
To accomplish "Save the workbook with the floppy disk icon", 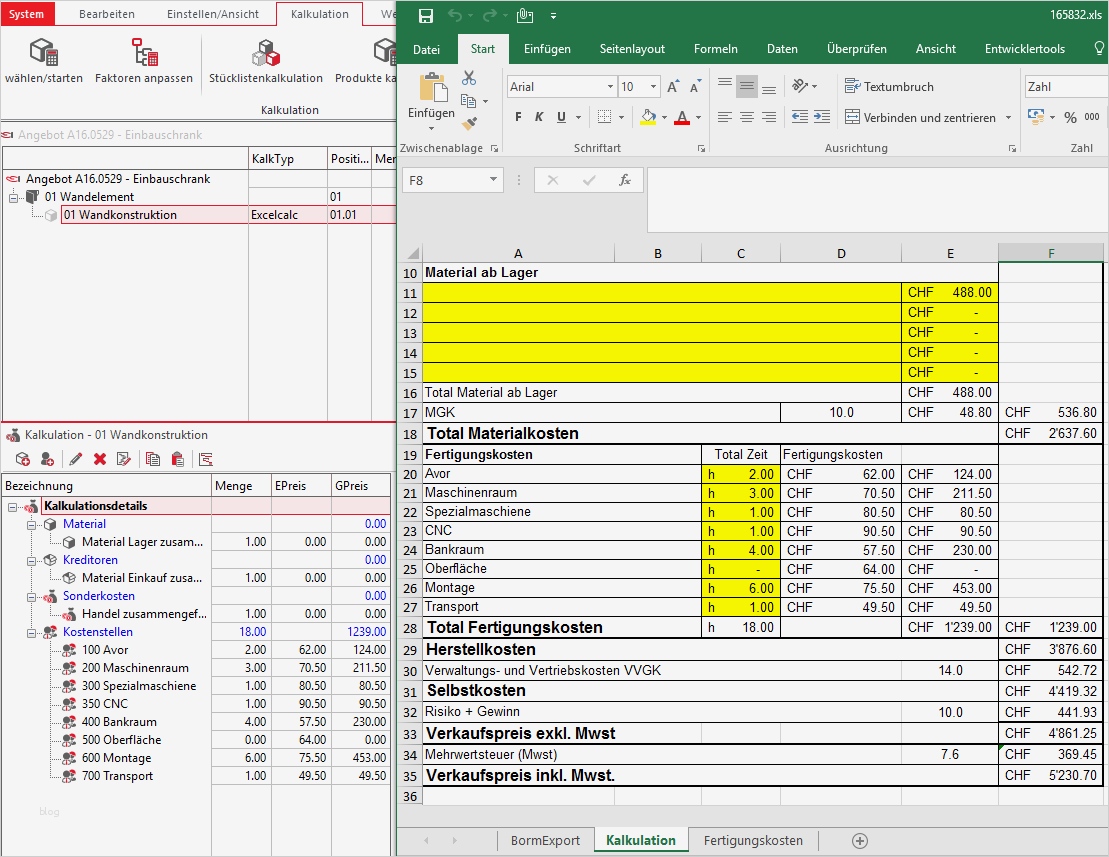I will pos(426,16).
